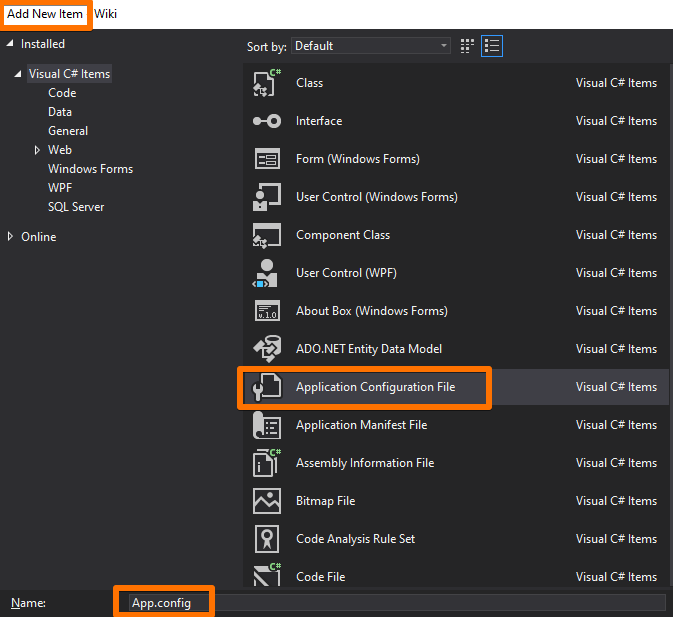The height and width of the screenshot is (617, 673).
Task: Click the Name input field
Action: (400, 602)
